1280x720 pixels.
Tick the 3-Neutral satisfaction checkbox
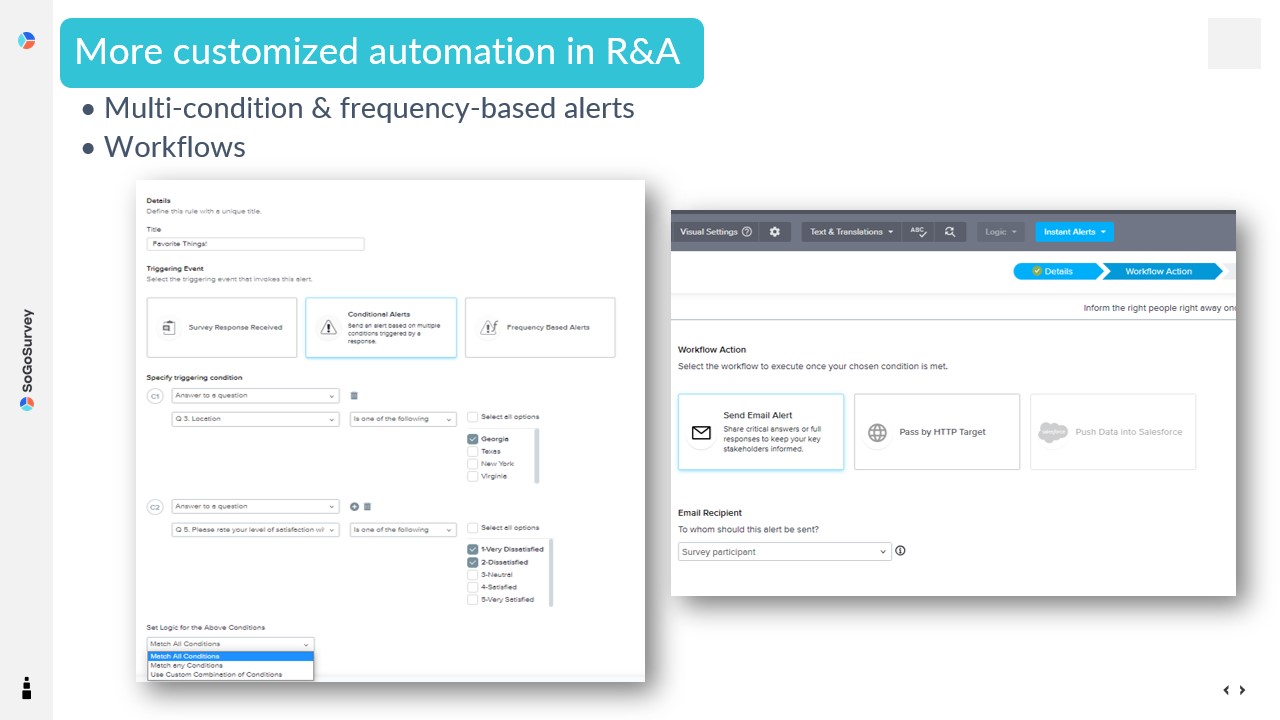click(473, 575)
